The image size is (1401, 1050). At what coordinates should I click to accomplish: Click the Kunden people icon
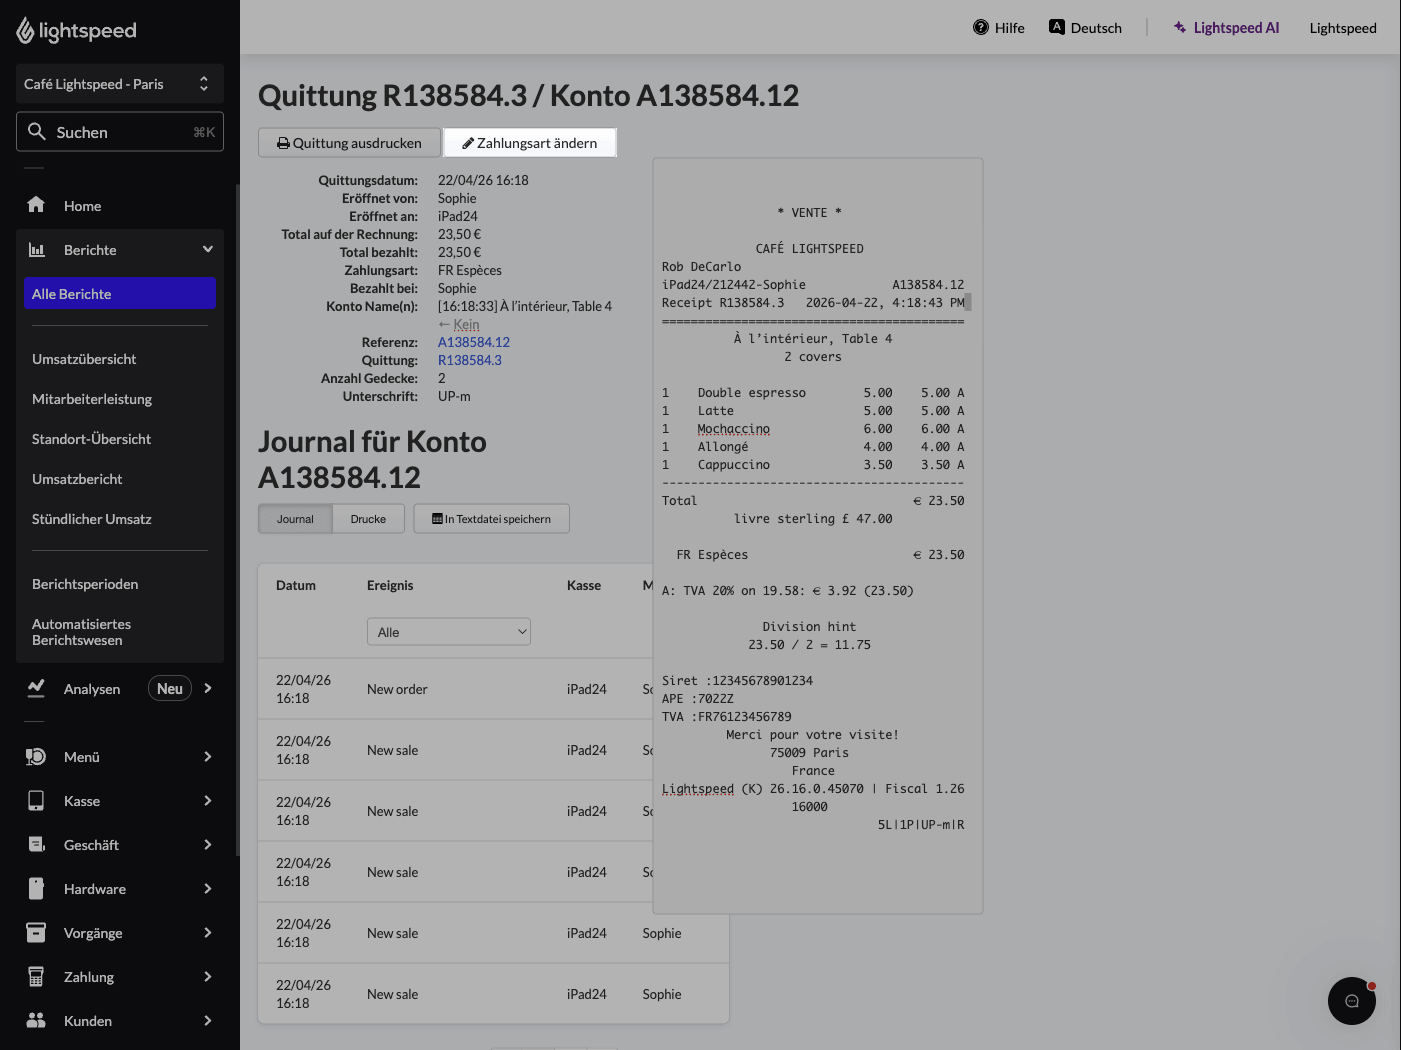click(x=36, y=1020)
